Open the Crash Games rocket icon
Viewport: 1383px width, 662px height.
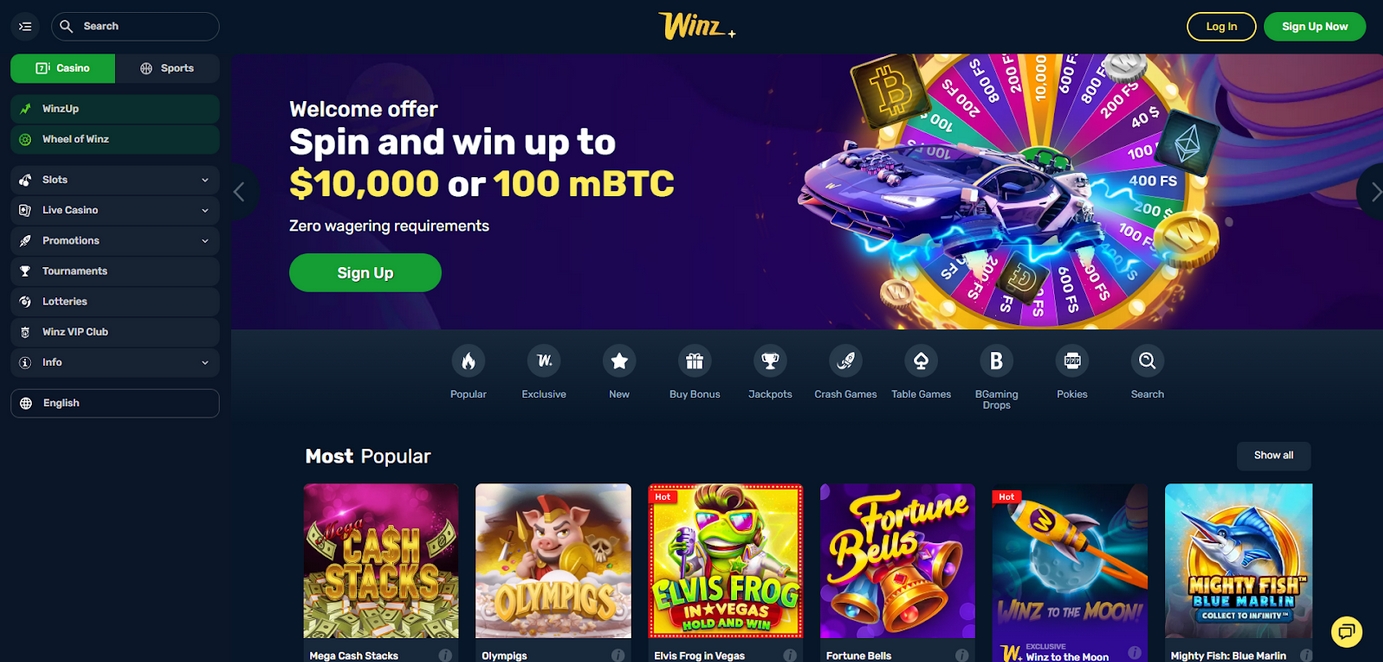[846, 361]
